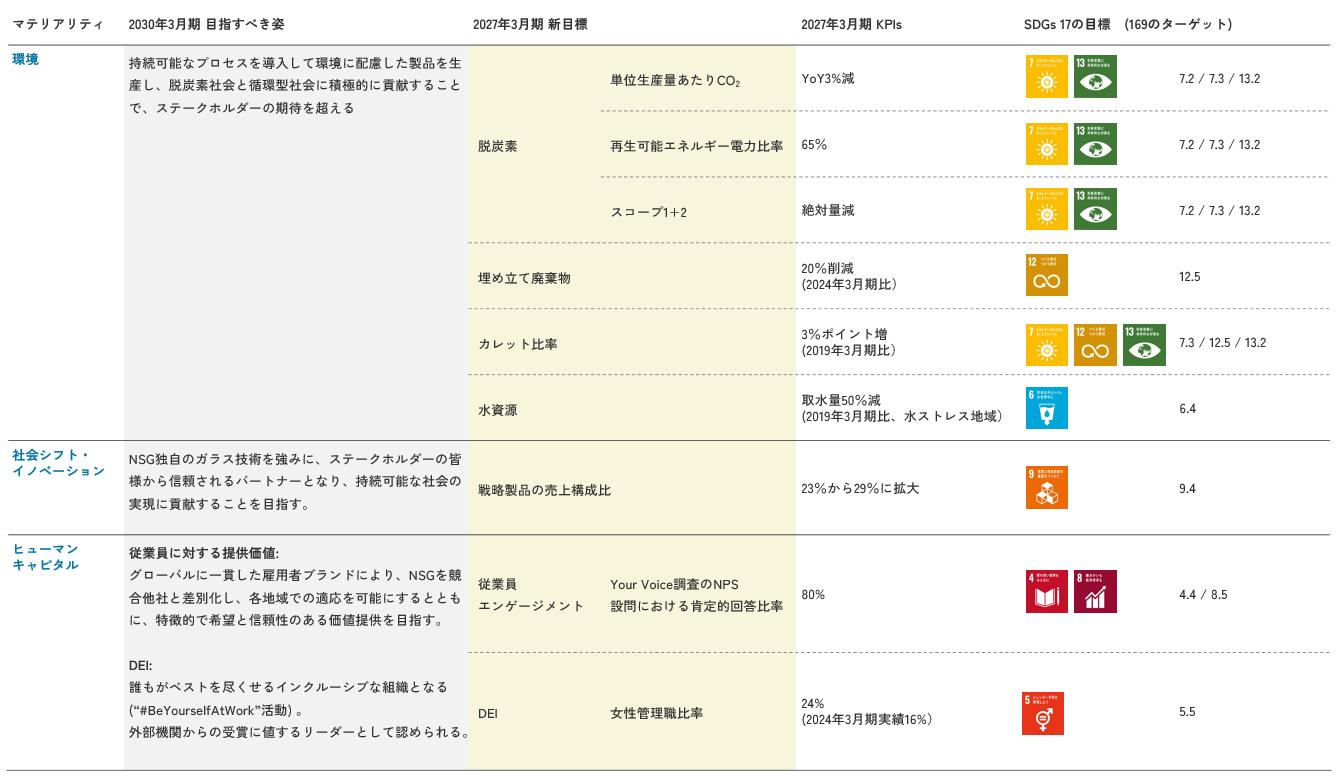Click the 24% KPI value
This screenshot has height=777, width=1340.
point(813,703)
